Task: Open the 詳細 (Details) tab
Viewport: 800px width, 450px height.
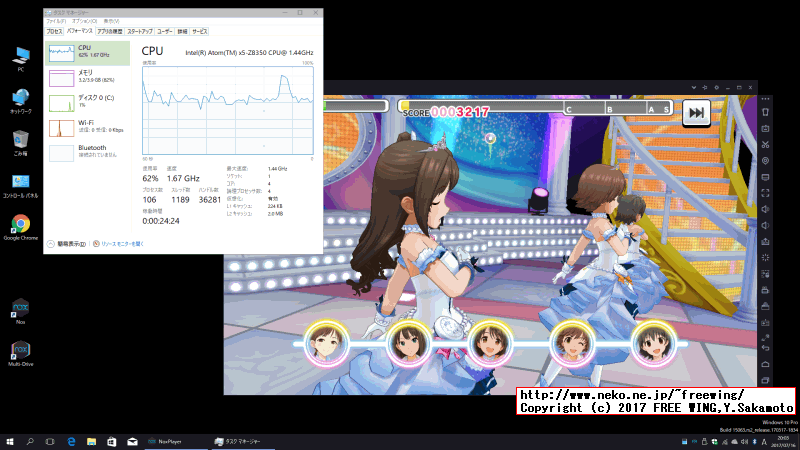Action: [x=182, y=32]
